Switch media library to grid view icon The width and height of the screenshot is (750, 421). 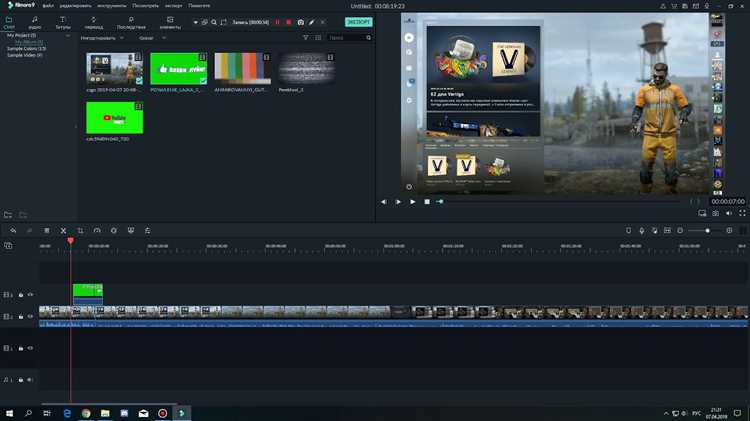point(318,37)
